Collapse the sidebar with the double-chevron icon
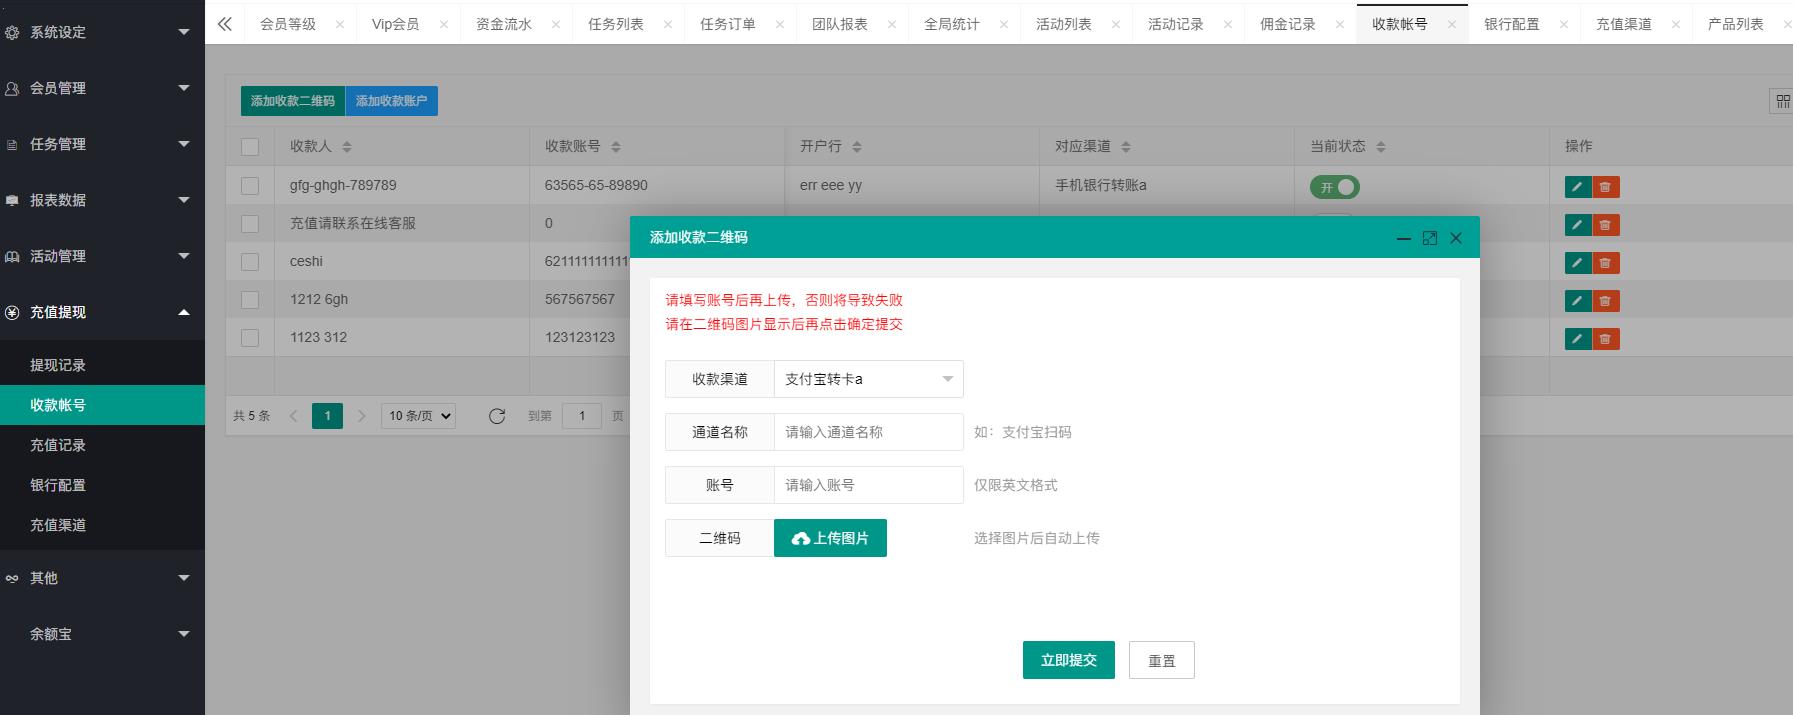Screen dimensions: 1793x715 pyautogui.click(x=225, y=24)
